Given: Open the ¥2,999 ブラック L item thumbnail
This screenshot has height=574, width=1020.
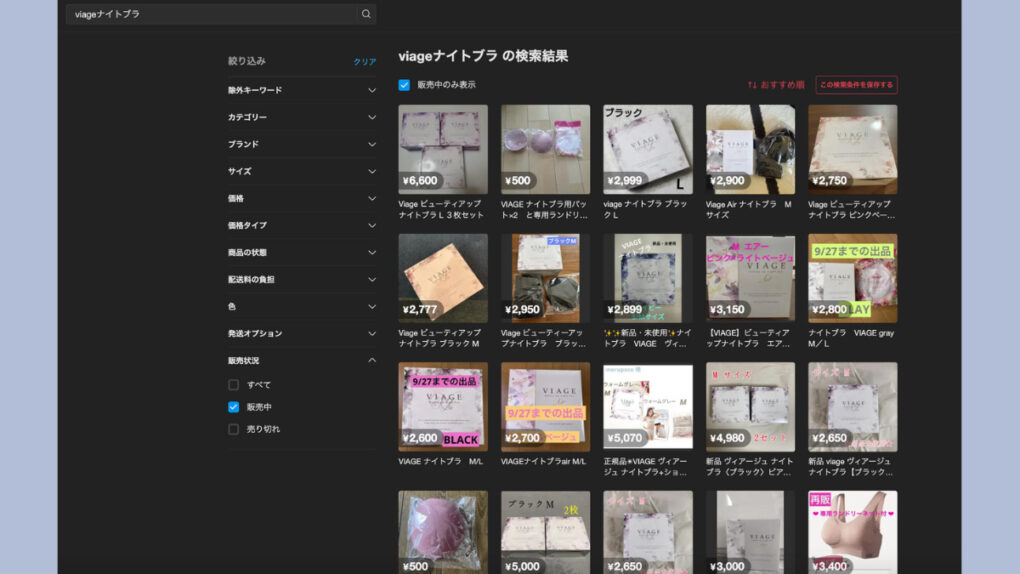Looking at the screenshot, I should click(648, 149).
